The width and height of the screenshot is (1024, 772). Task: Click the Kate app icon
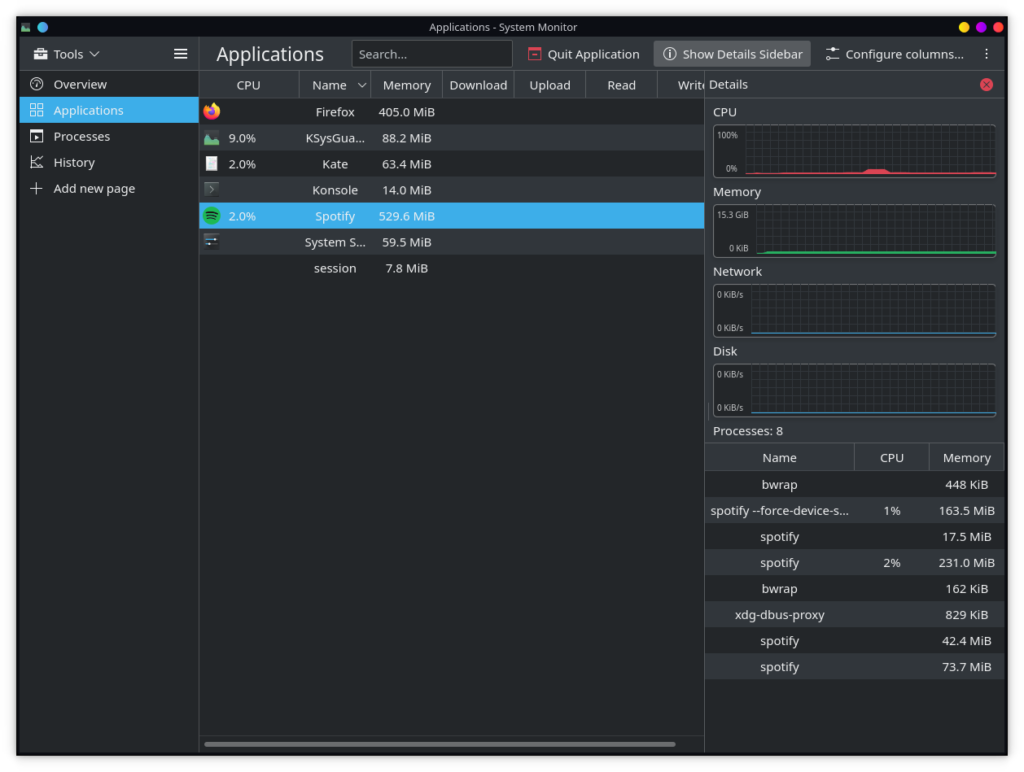tap(212, 164)
